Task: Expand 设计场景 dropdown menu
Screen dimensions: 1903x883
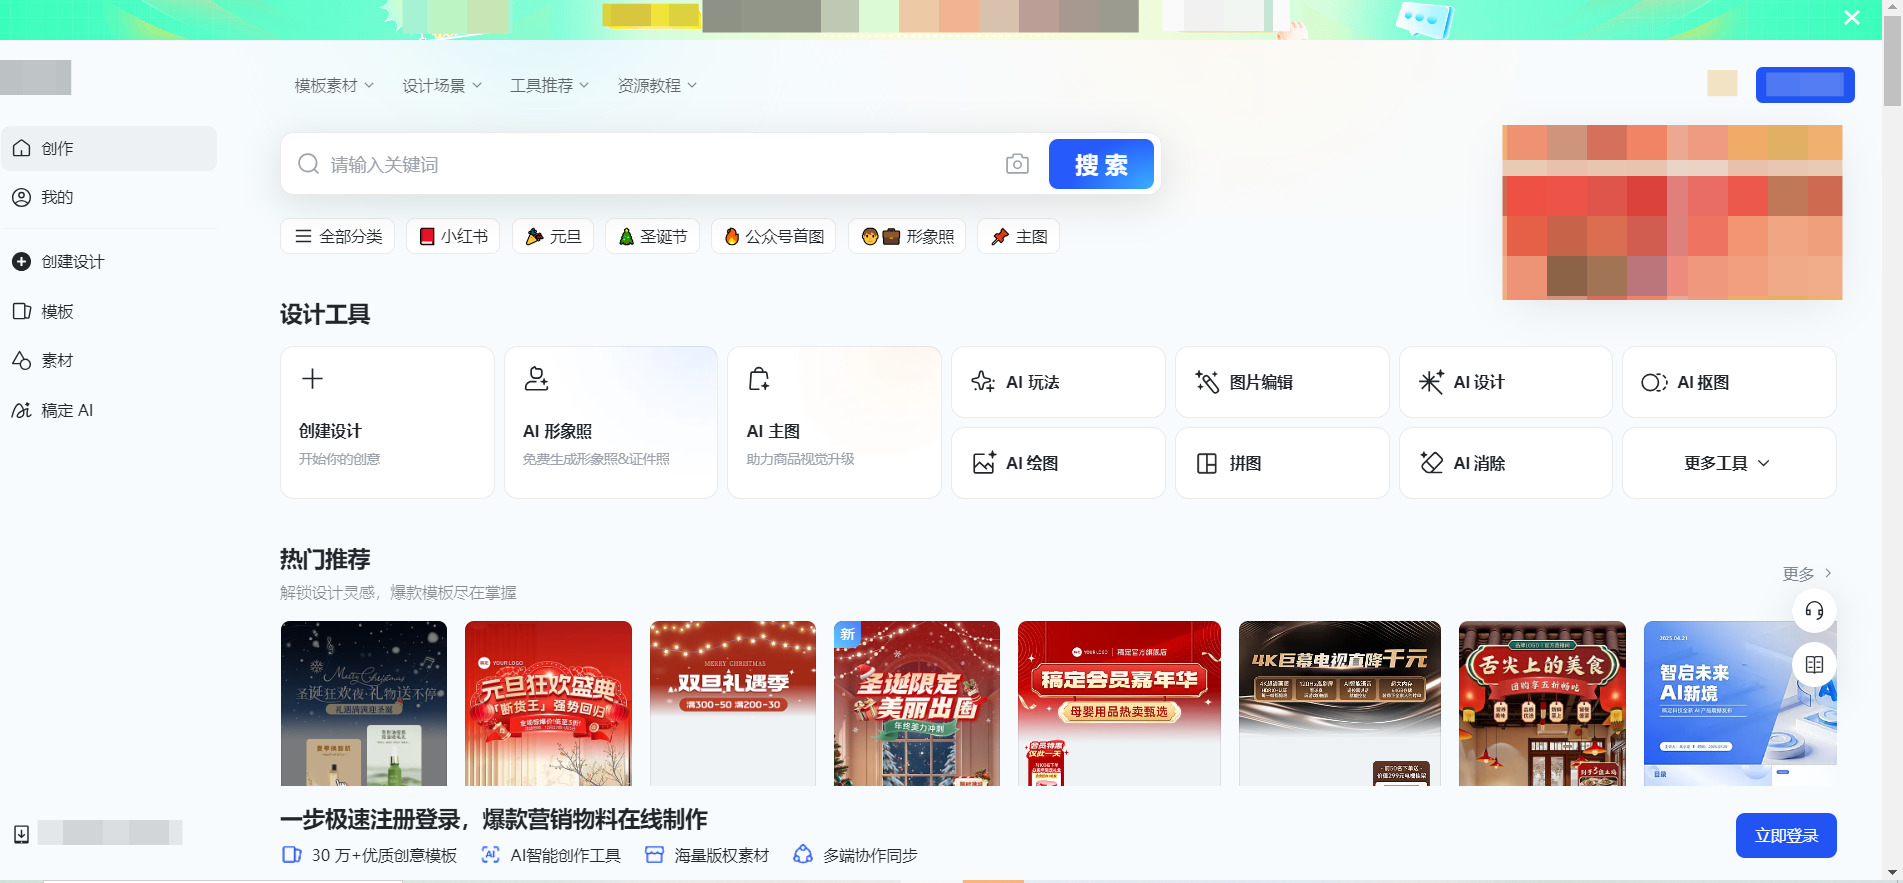Action: (442, 86)
